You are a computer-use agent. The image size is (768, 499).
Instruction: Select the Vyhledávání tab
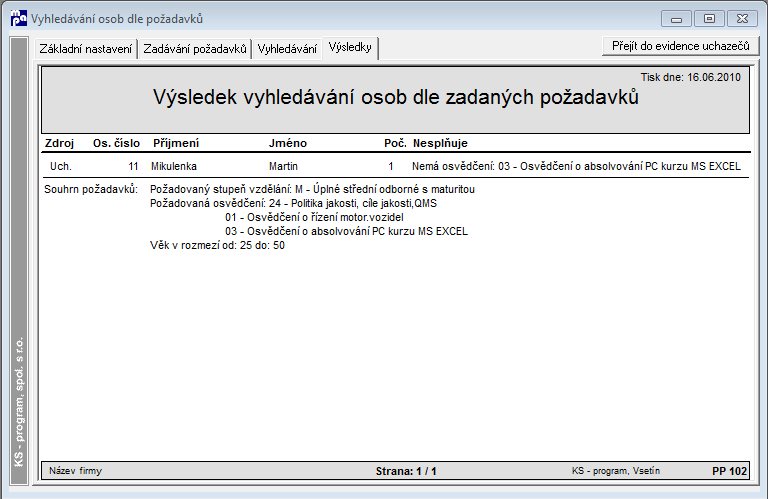[287, 49]
